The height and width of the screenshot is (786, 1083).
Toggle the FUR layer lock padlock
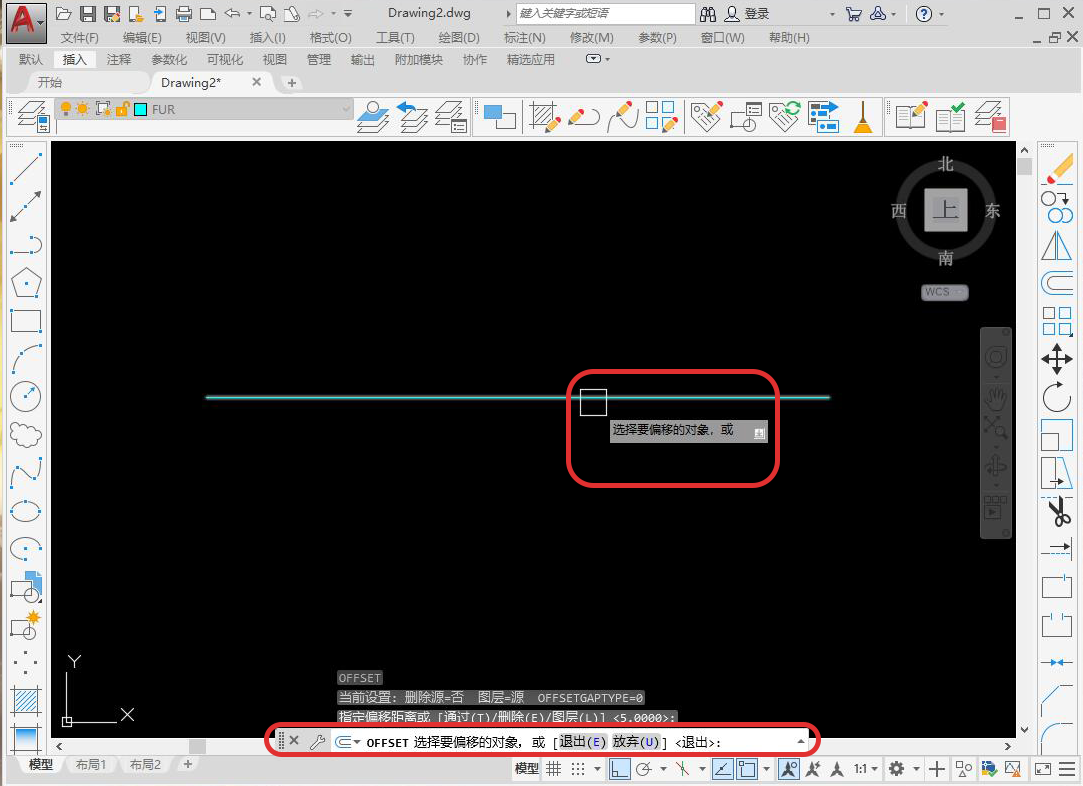[122, 108]
